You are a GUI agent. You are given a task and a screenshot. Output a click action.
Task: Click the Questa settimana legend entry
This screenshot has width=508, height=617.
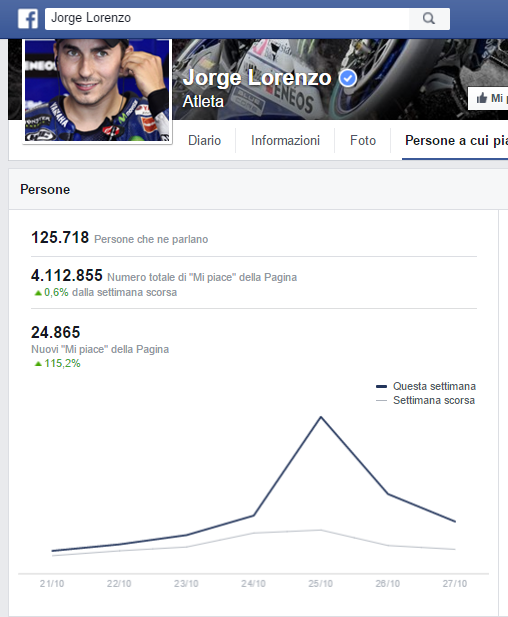coord(426,386)
